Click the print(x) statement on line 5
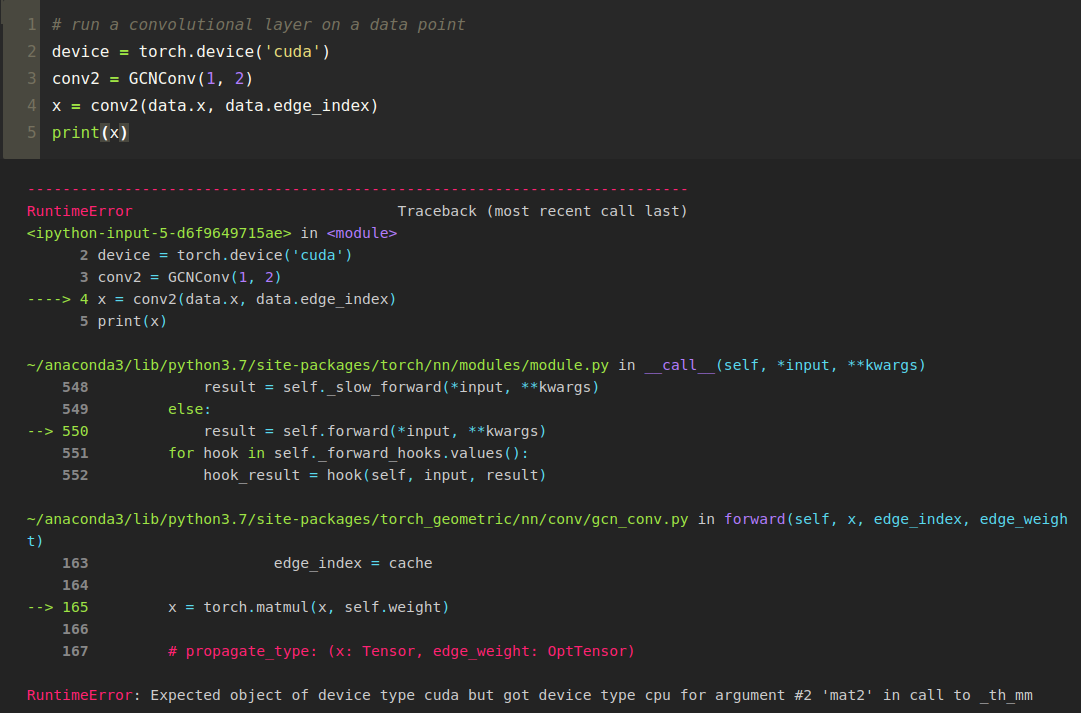 point(91,132)
